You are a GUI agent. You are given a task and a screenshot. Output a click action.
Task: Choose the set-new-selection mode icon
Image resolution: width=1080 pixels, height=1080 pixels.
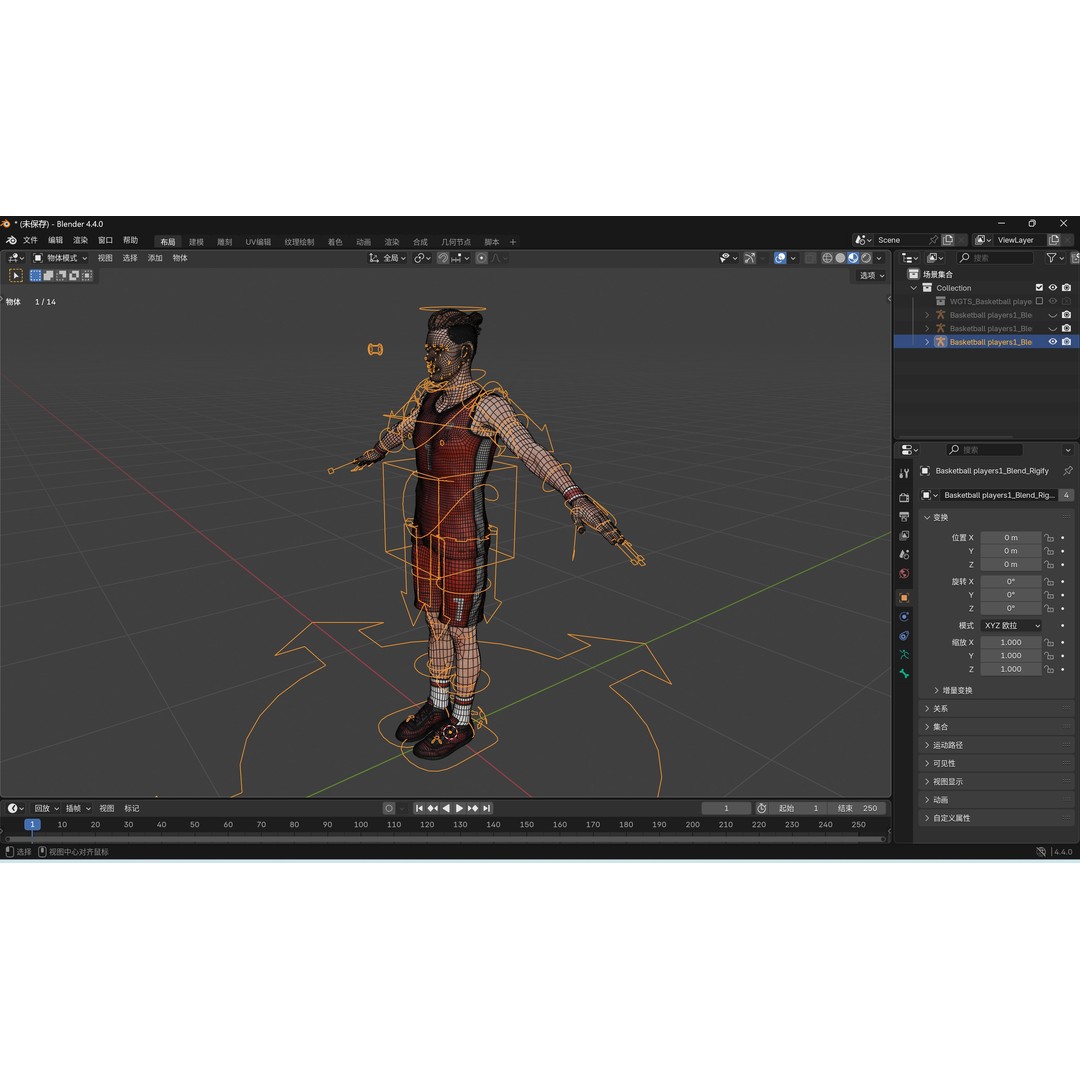(36, 276)
